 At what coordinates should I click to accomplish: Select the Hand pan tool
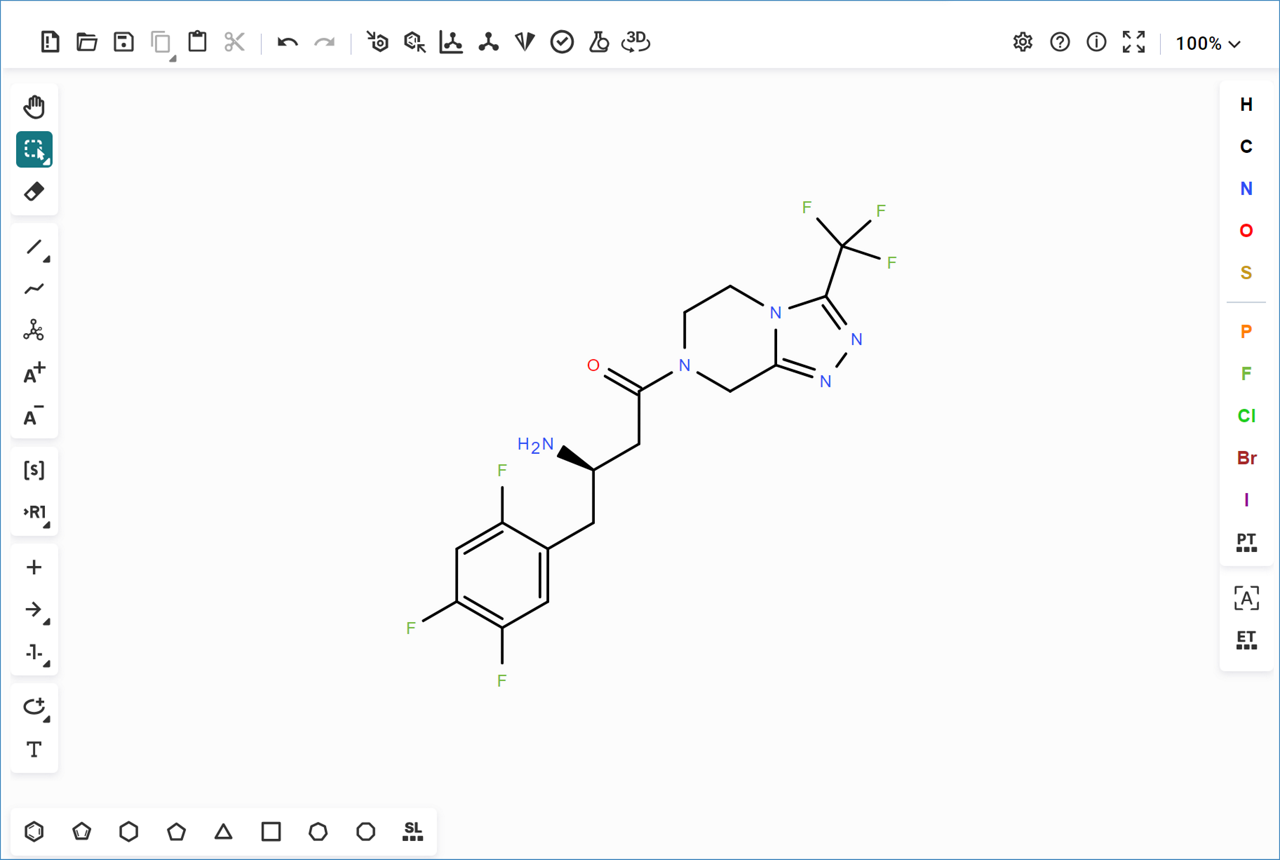point(34,107)
